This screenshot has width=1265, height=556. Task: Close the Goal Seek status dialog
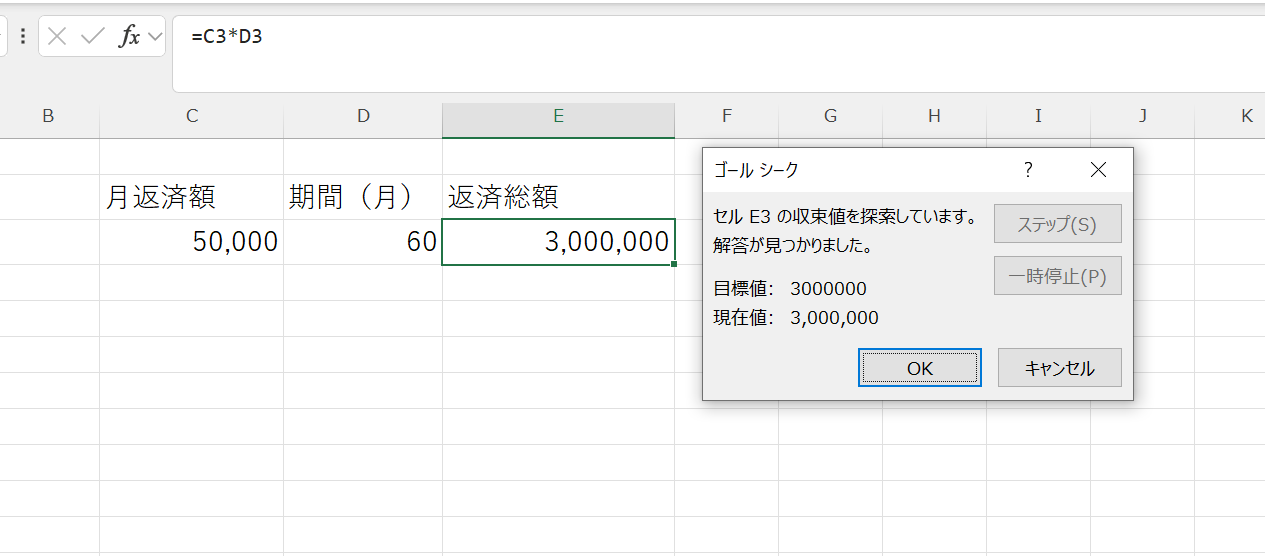[1098, 170]
